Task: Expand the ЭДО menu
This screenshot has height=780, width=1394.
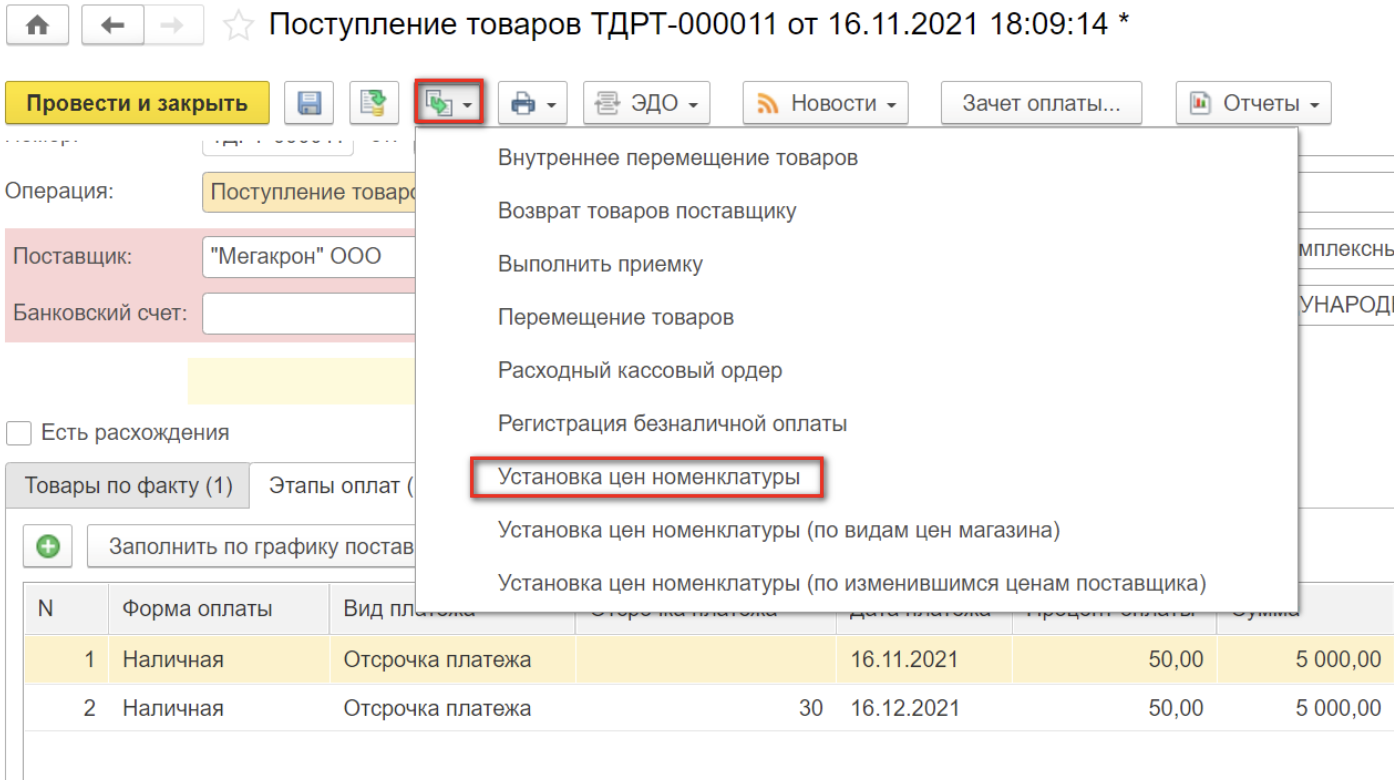Action: click(x=647, y=103)
